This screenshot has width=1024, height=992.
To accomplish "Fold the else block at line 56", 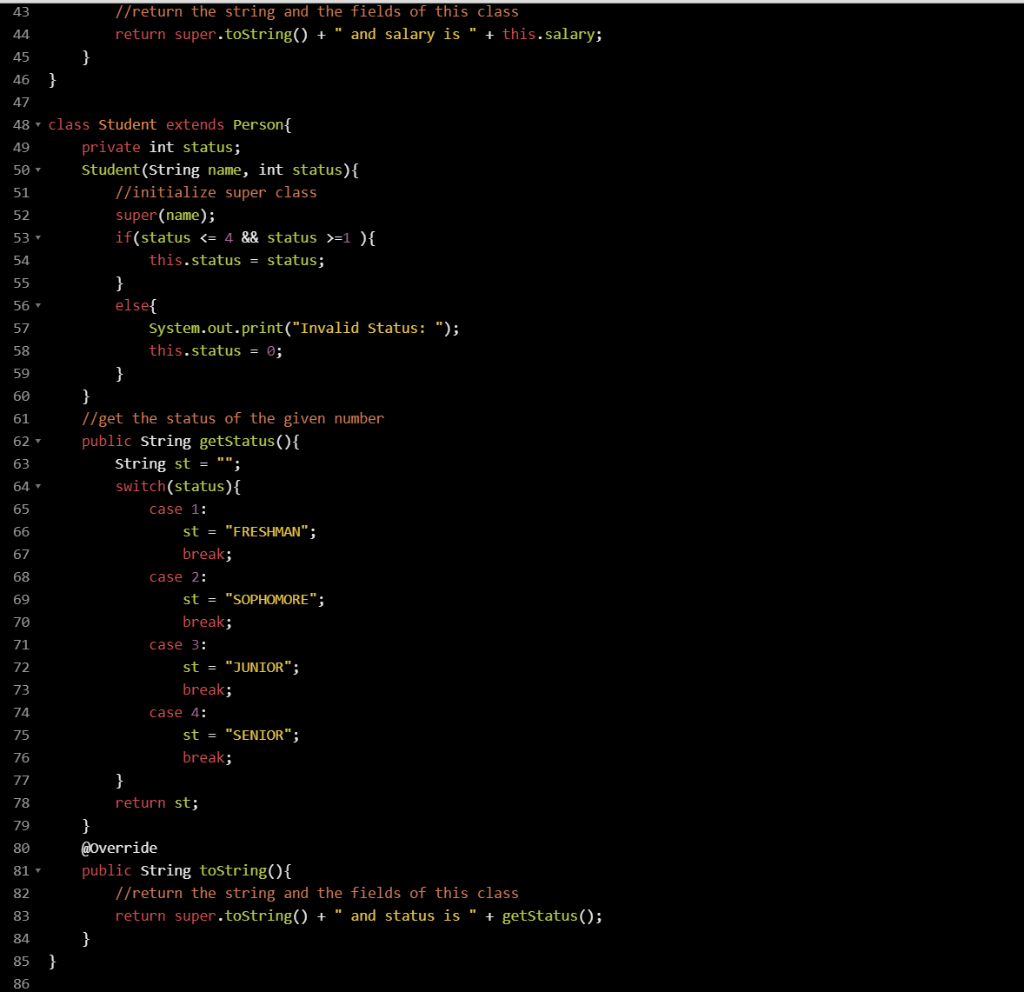I will point(38,305).
